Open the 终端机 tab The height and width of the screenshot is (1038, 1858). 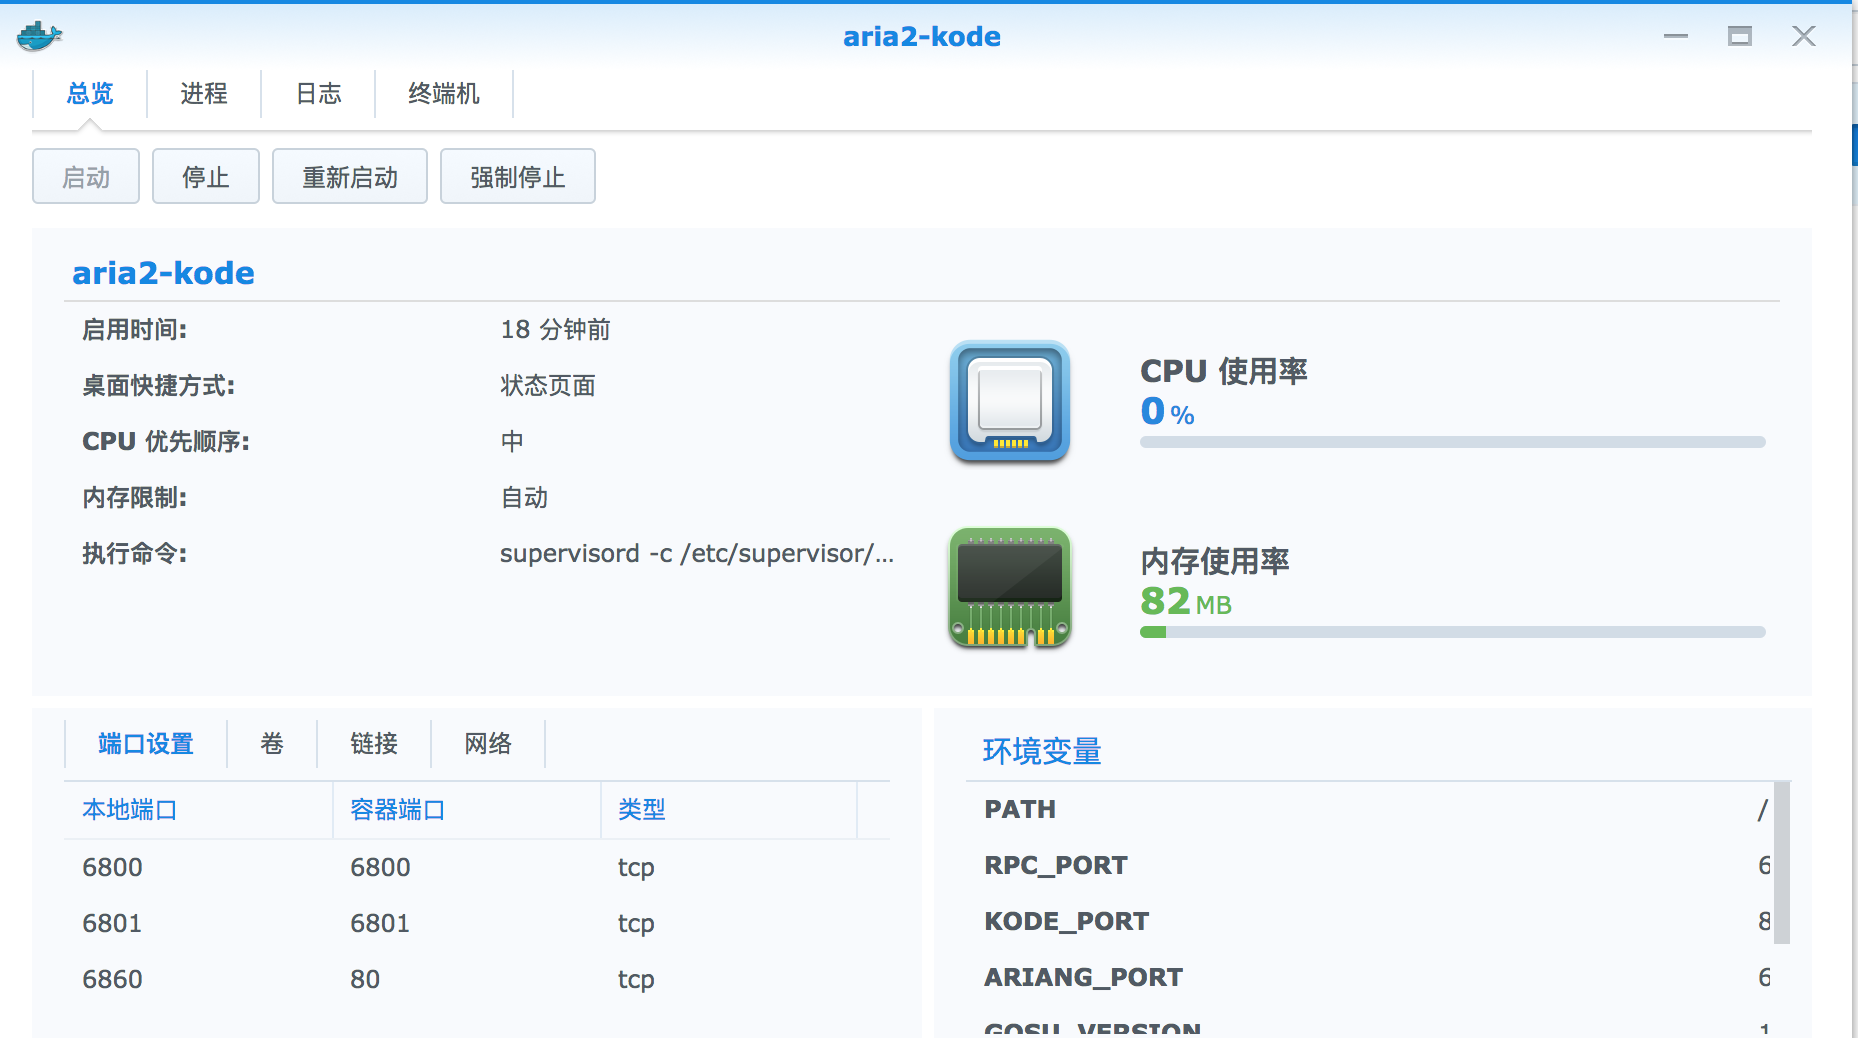coord(444,94)
